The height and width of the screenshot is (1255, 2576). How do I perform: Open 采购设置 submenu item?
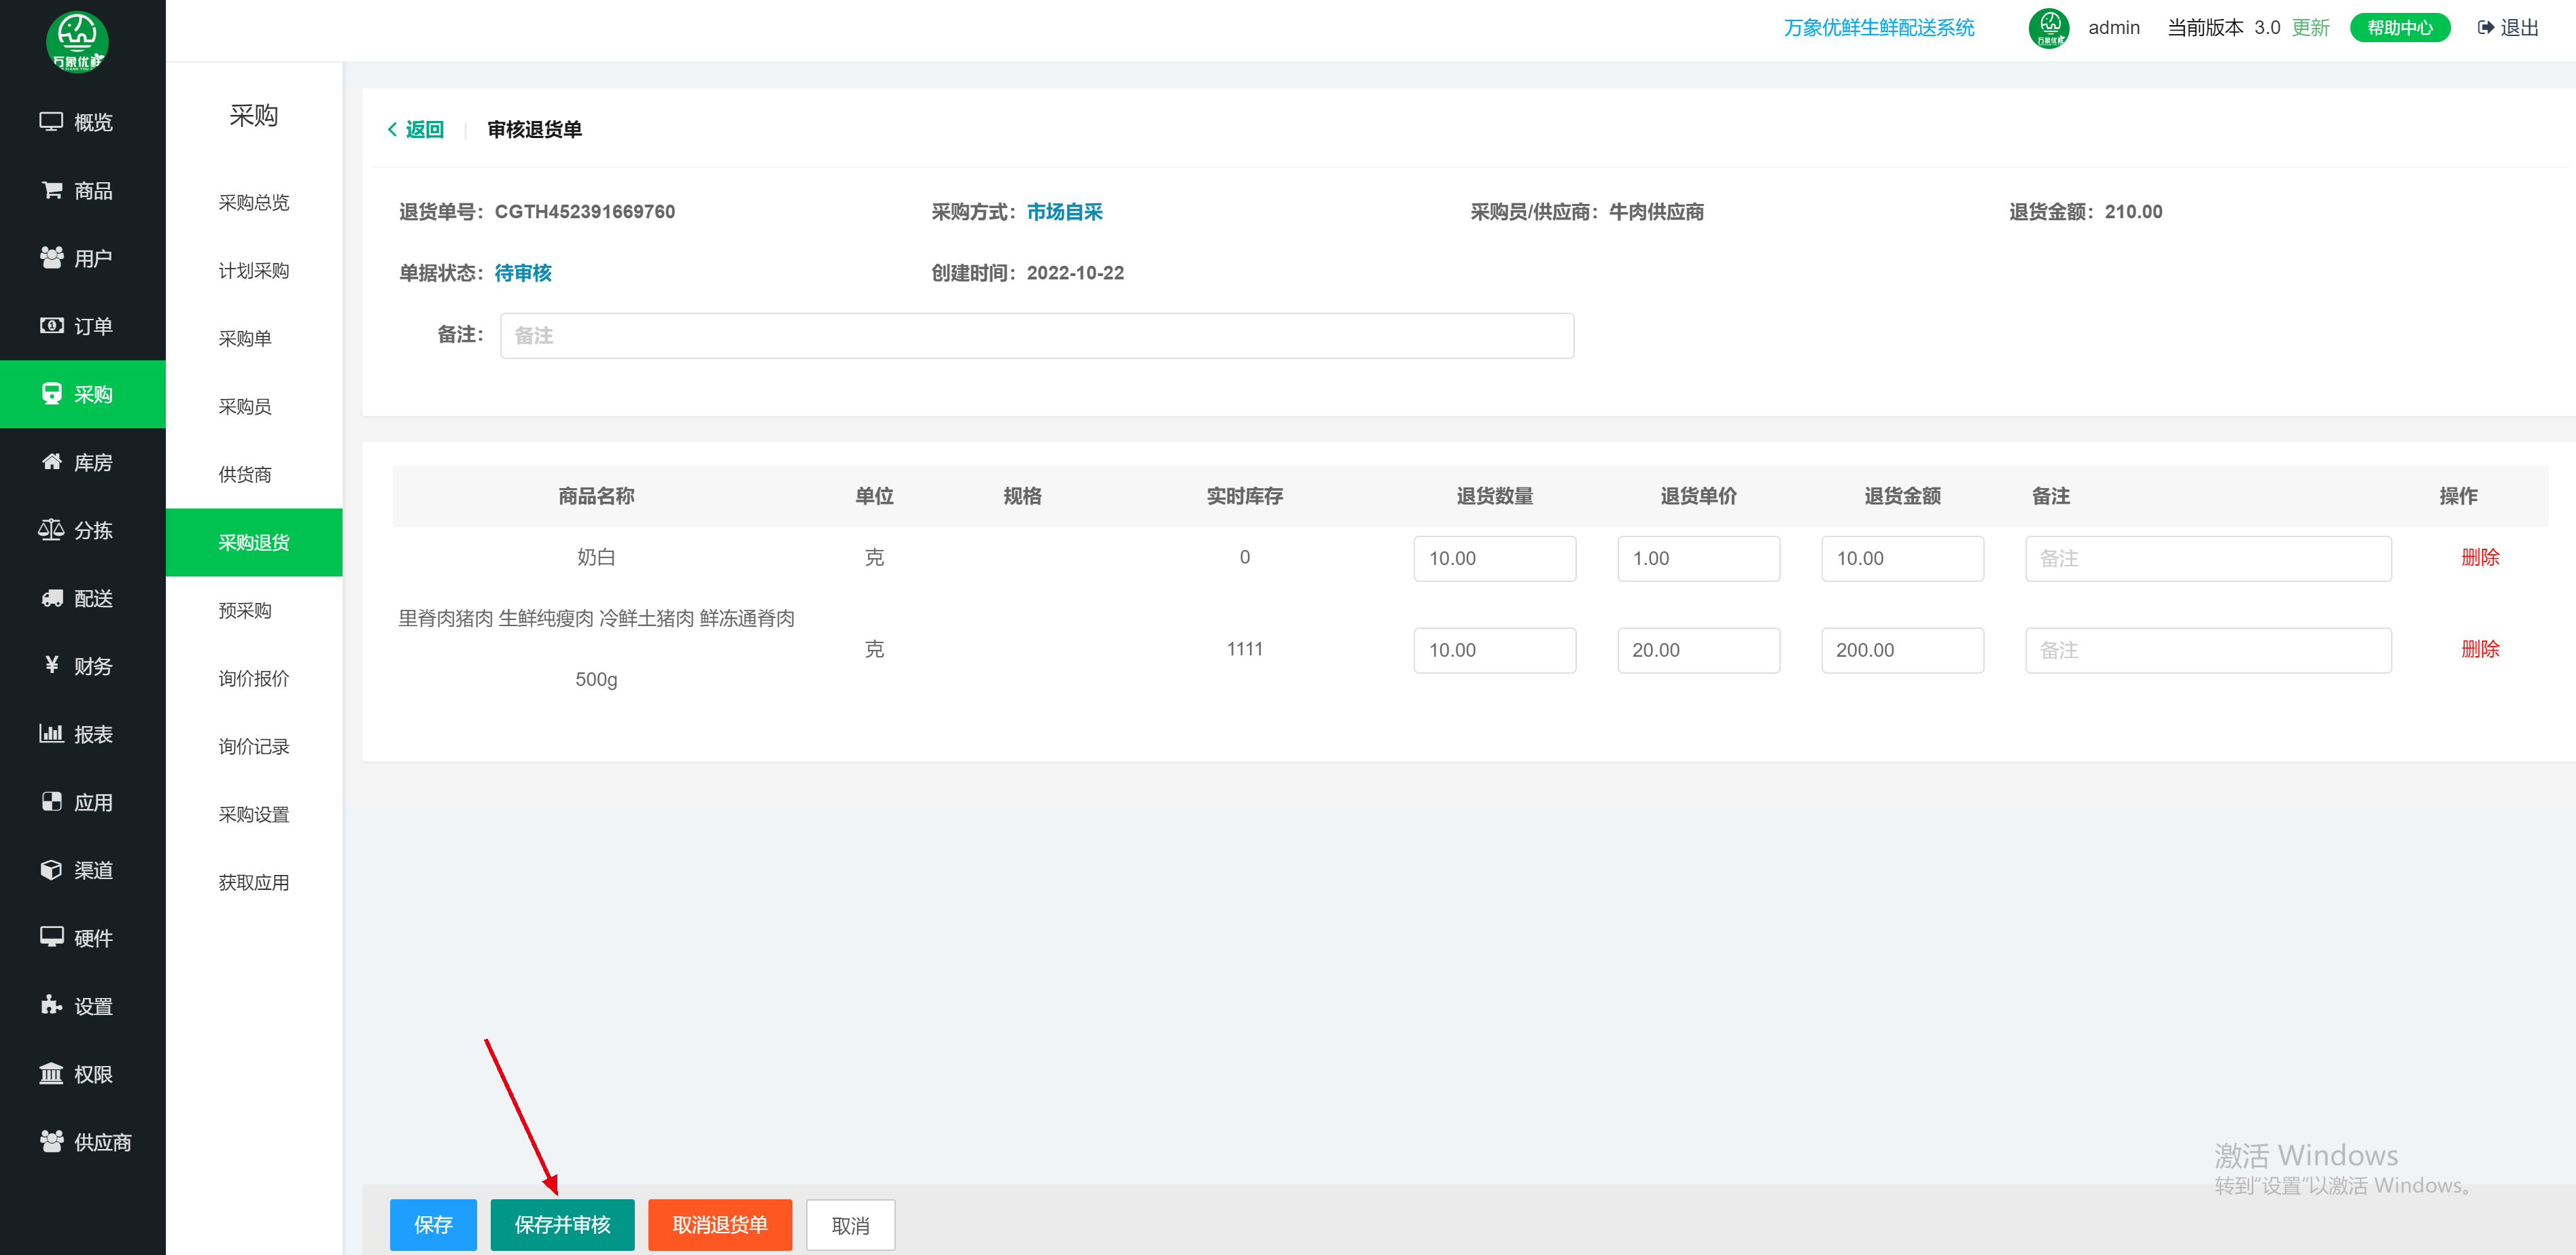[253, 815]
